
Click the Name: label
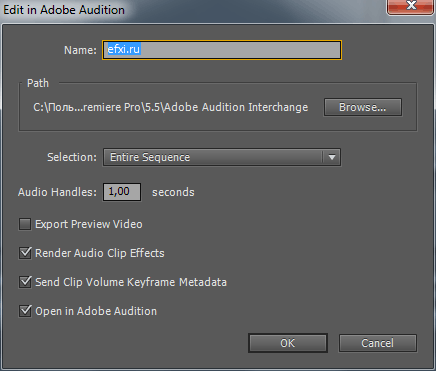(x=80, y=50)
